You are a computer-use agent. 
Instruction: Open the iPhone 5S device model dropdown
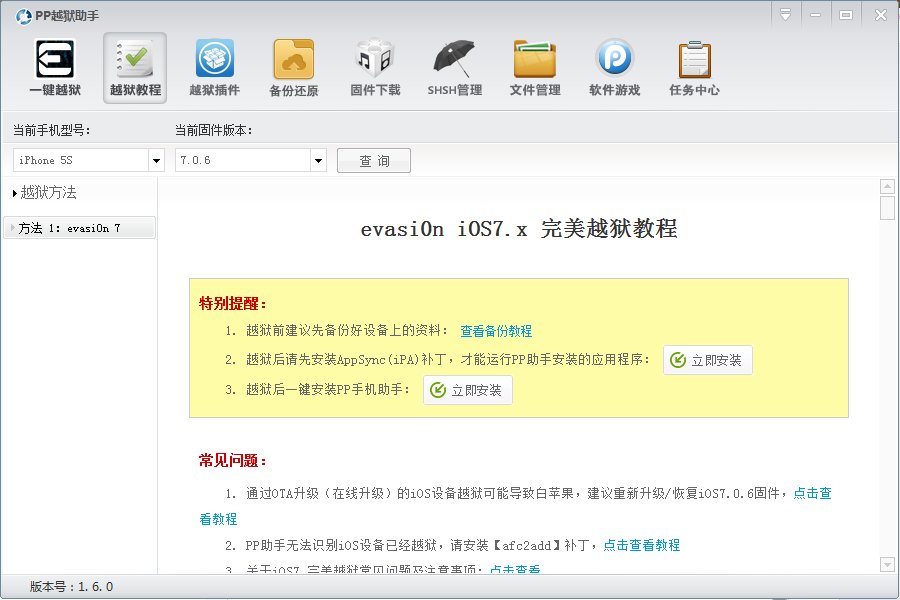pyautogui.click(x=156, y=160)
